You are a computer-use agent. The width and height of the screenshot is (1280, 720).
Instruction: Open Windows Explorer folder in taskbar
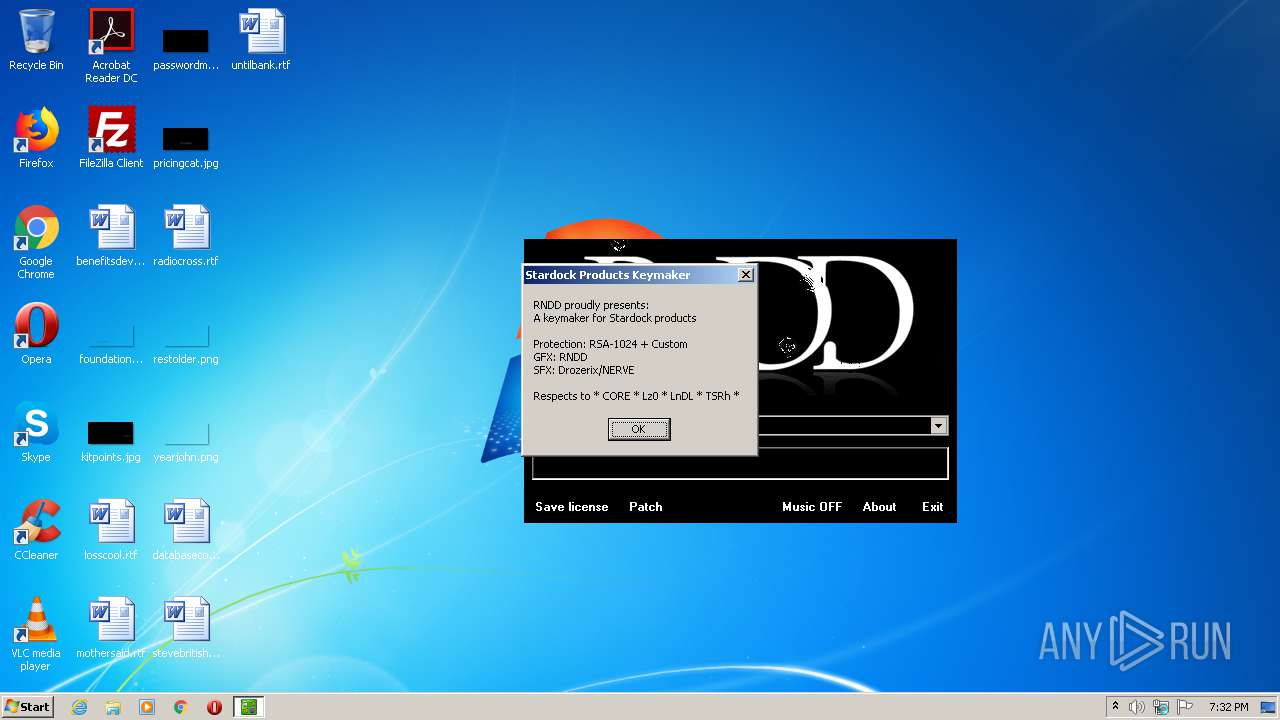coord(113,707)
